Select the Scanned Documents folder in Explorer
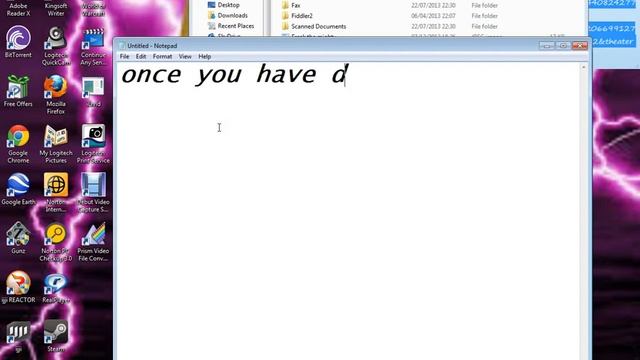Screen dimensions: 640x360 (314, 26)
